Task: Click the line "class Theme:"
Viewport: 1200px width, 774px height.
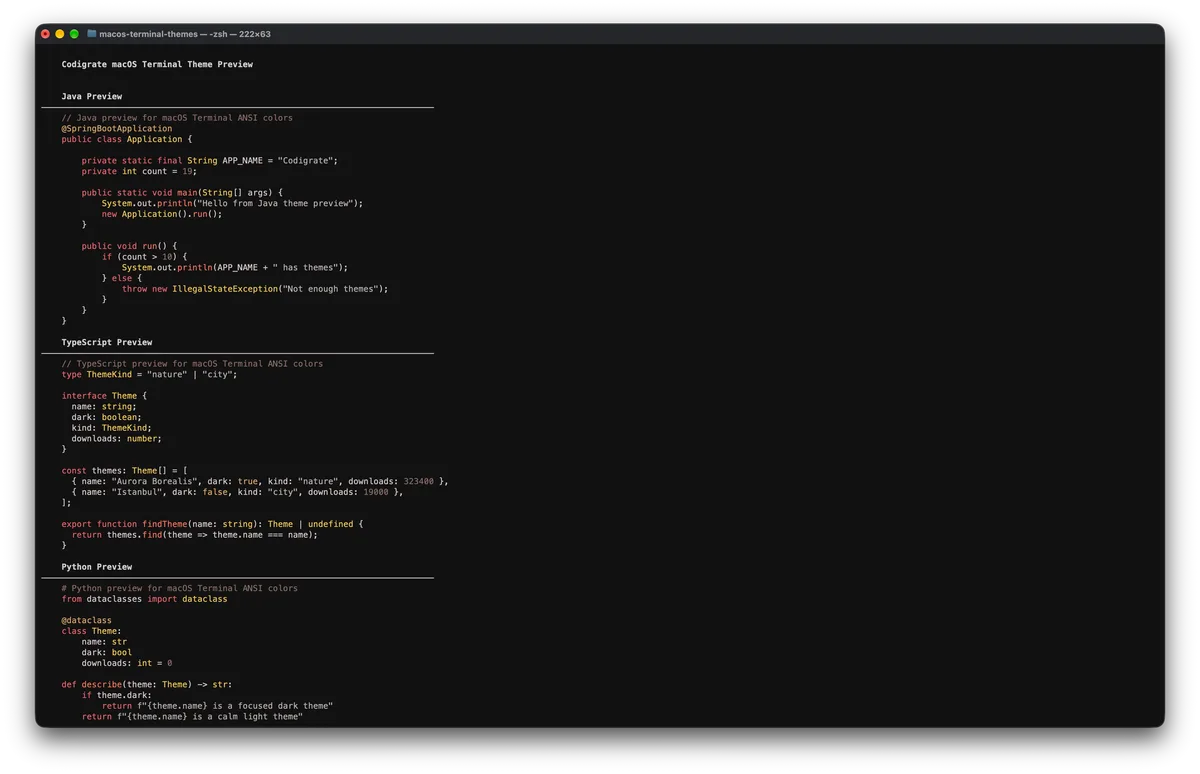Action: (92, 631)
